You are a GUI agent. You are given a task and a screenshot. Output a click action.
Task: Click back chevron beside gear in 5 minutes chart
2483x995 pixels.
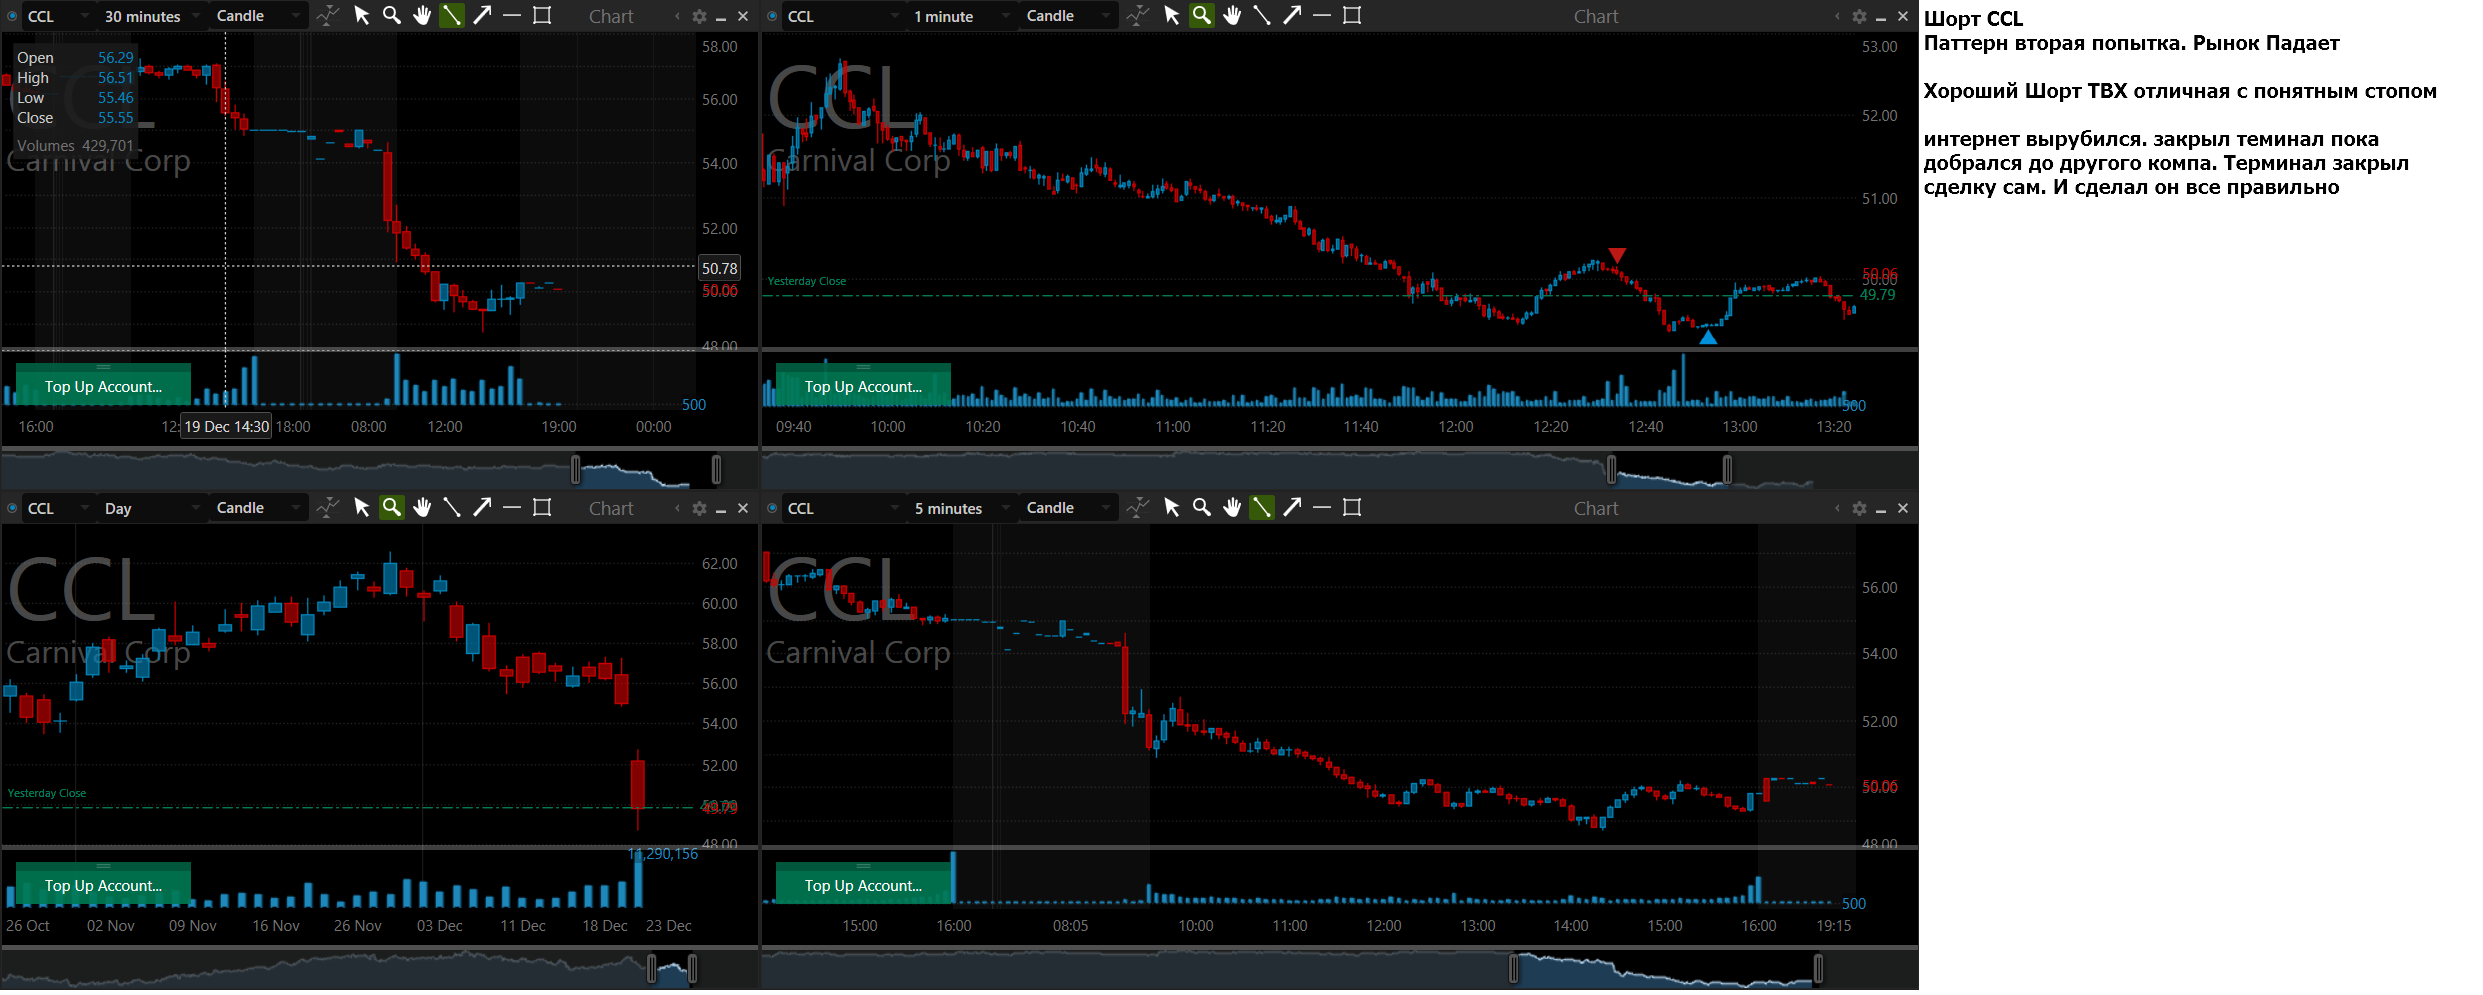(x=1837, y=508)
